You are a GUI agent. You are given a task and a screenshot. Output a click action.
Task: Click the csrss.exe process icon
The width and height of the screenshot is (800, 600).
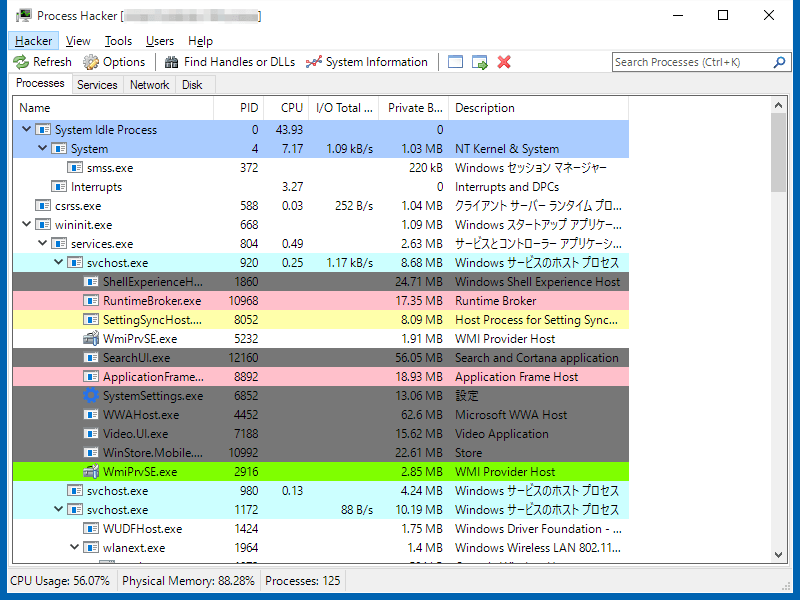(x=43, y=206)
